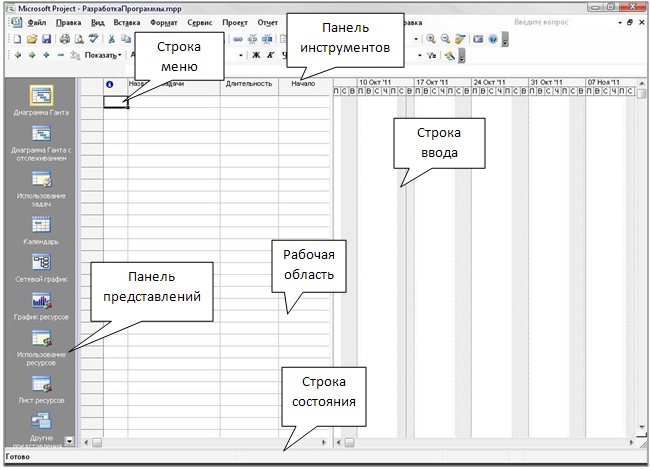Open font size dropdown arrow before Ж
Screen dimensions: 650x470
coord(241,55)
